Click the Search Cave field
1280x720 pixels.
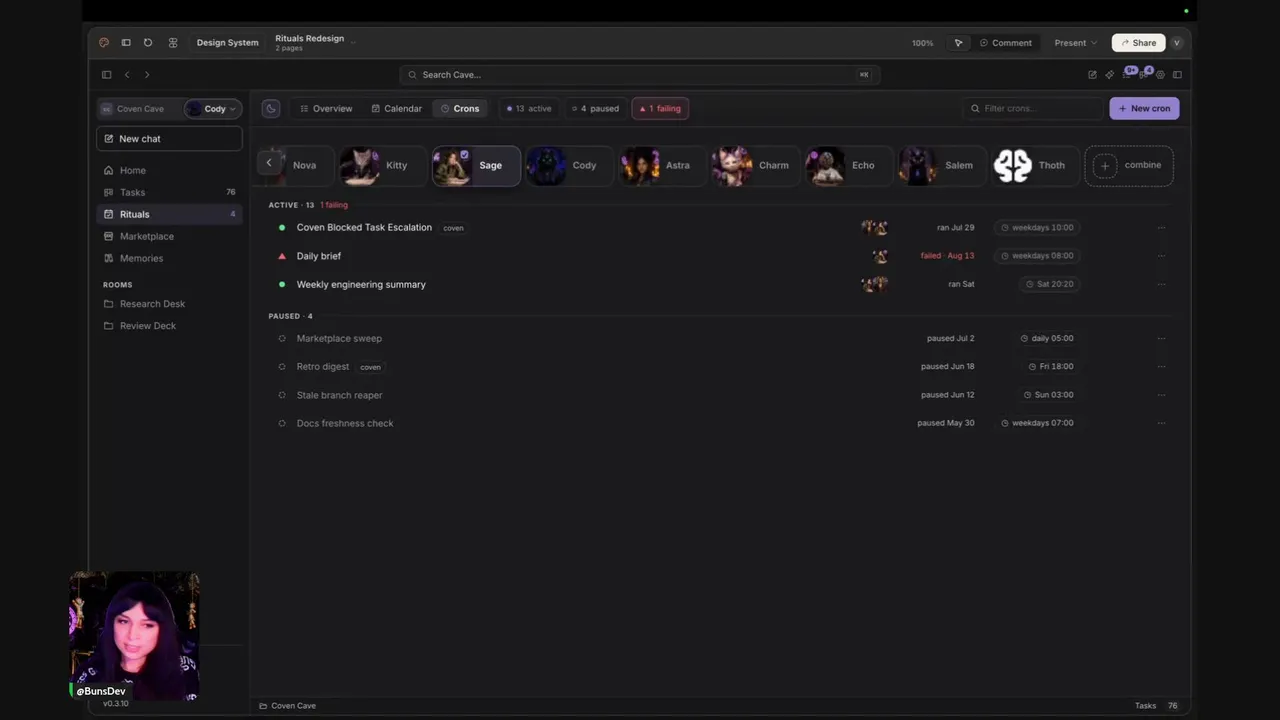click(640, 75)
